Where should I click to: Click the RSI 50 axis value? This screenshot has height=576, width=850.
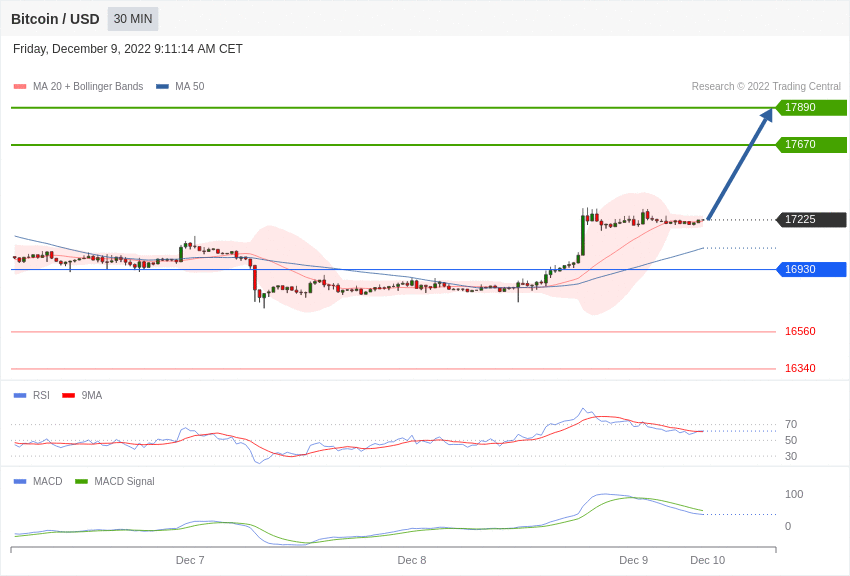pos(791,441)
